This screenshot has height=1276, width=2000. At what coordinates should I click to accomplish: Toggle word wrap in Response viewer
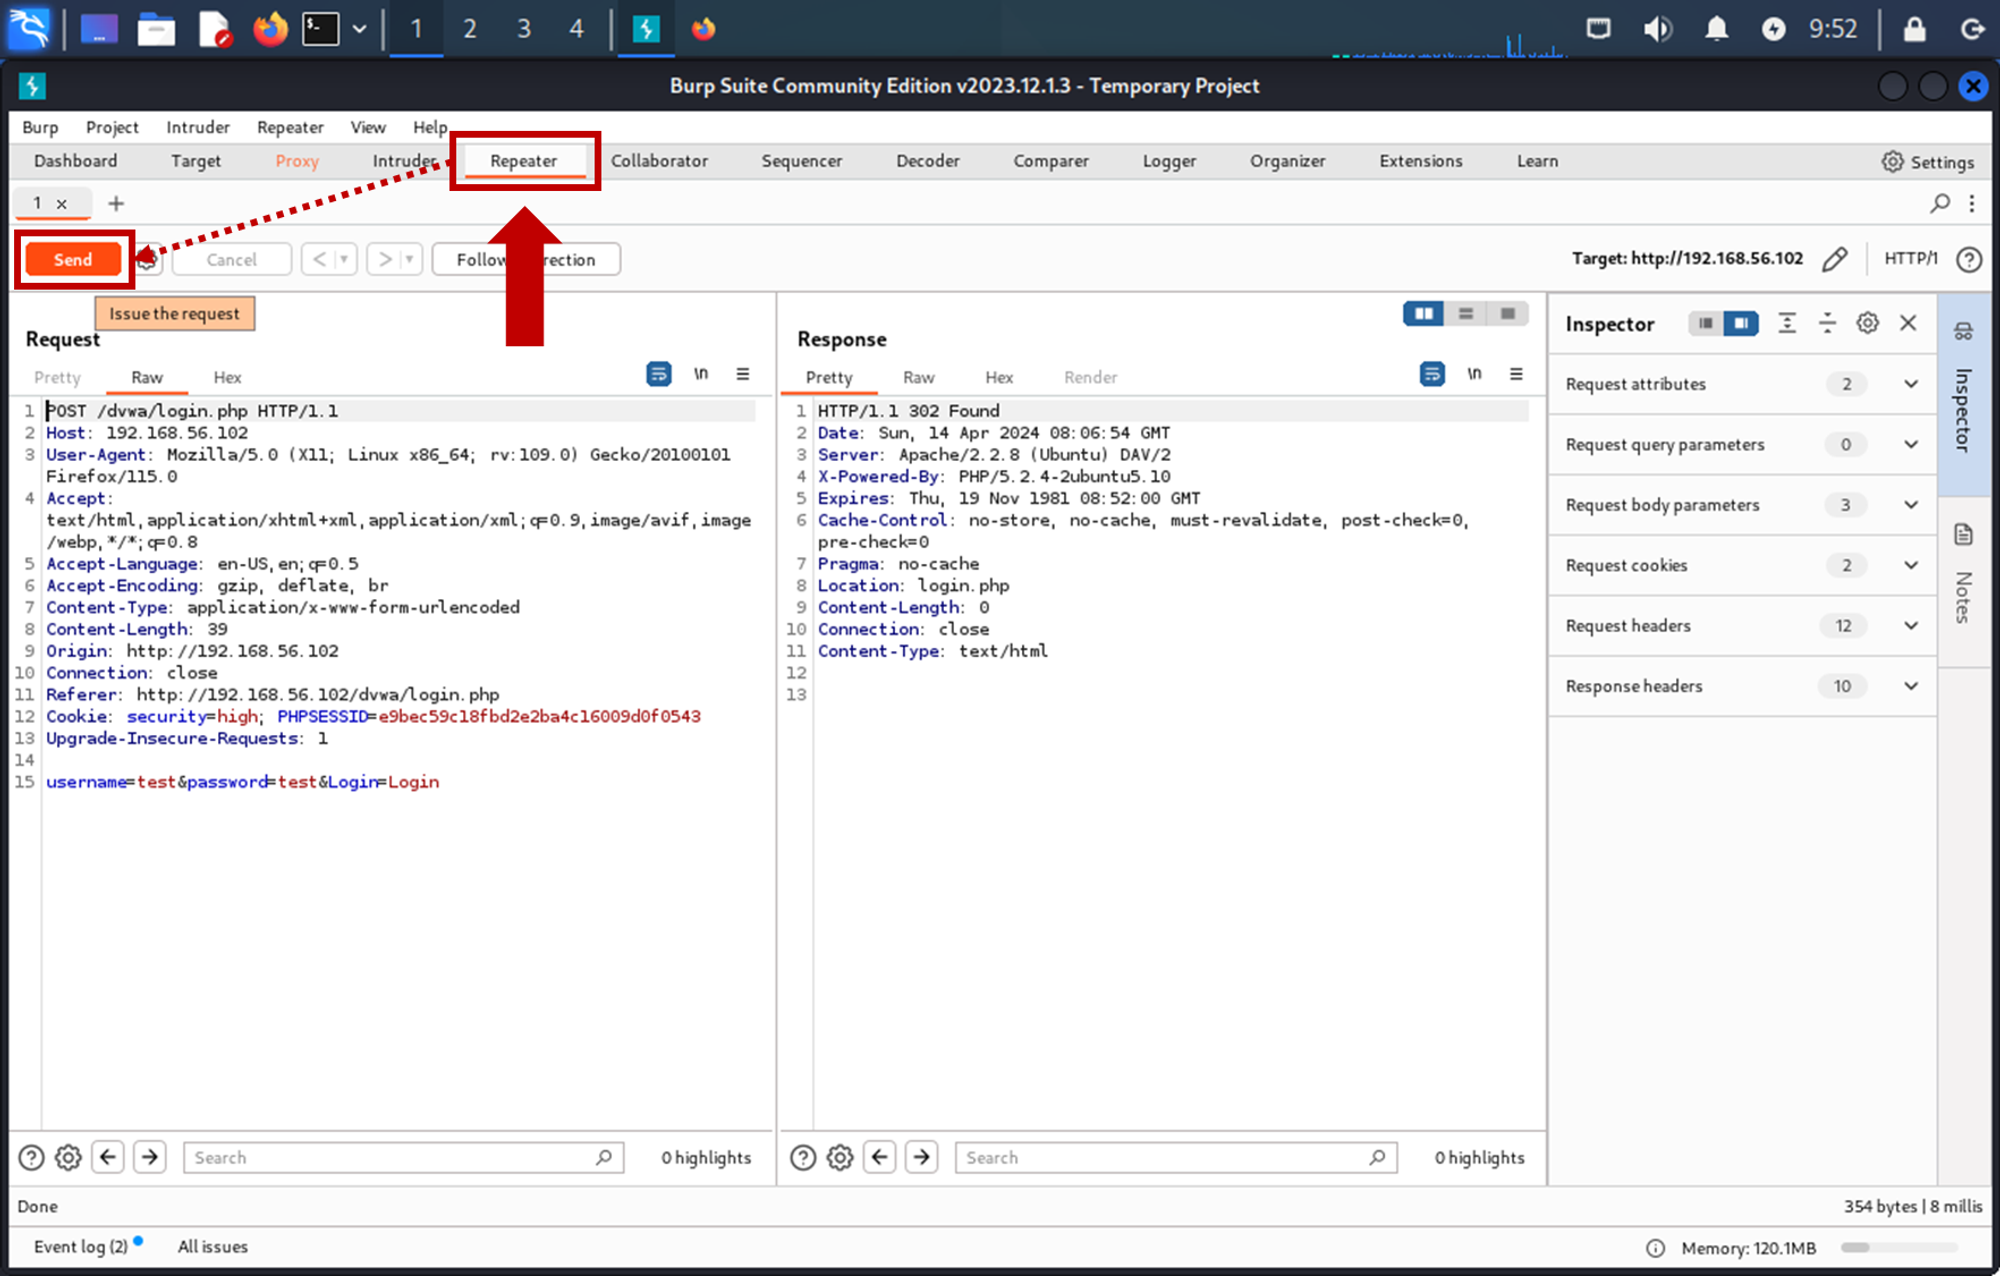coord(1432,374)
